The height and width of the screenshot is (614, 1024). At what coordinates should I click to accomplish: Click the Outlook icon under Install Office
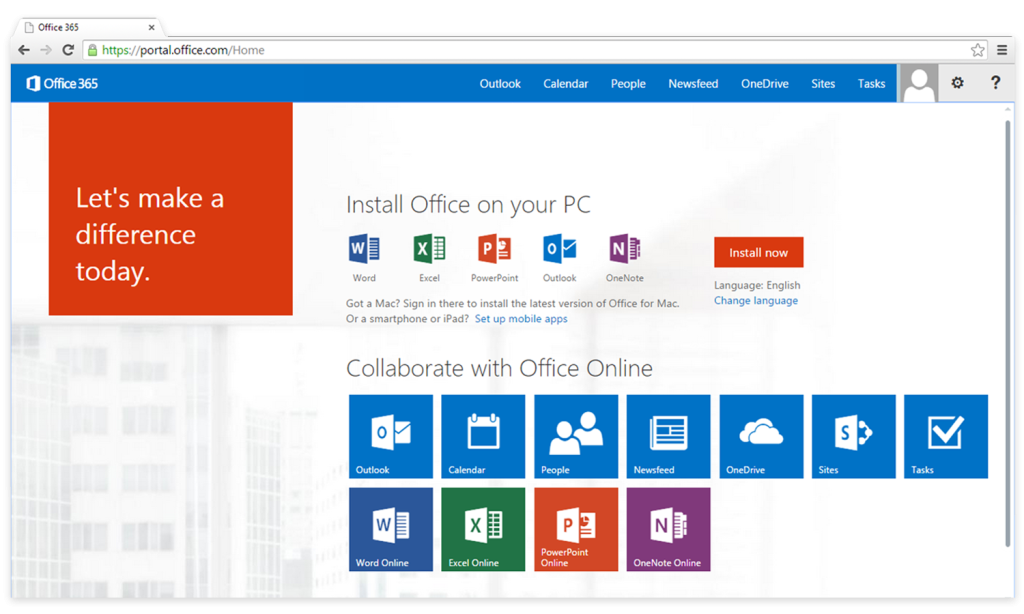[x=560, y=249]
